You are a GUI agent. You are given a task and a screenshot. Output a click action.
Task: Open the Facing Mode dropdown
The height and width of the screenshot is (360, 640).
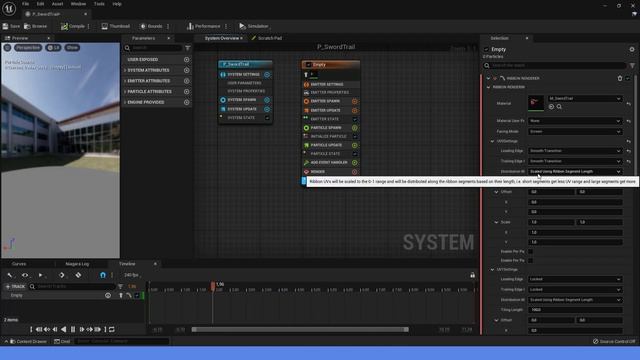[x=575, y=131]
